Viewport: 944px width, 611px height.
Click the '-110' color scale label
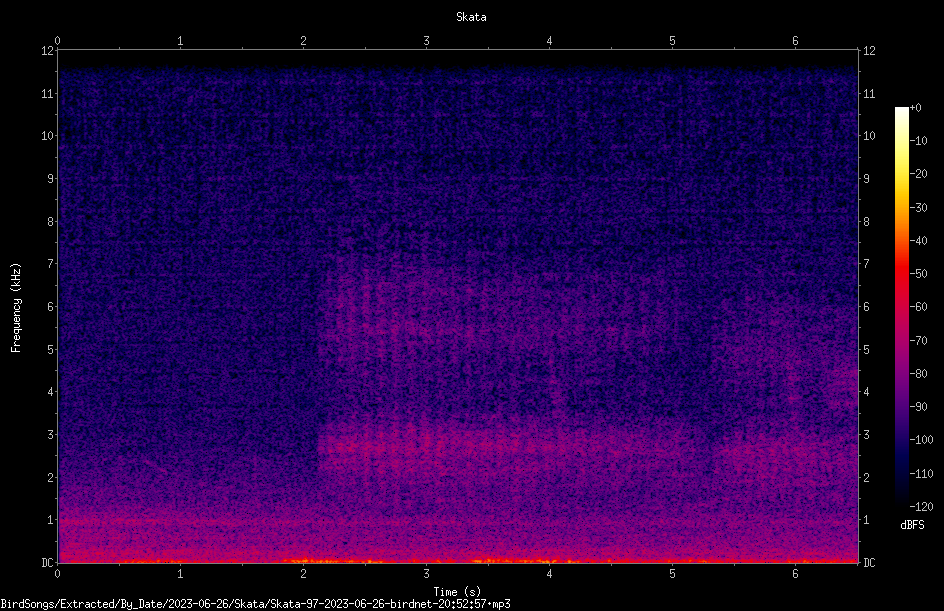pos(921,474)
